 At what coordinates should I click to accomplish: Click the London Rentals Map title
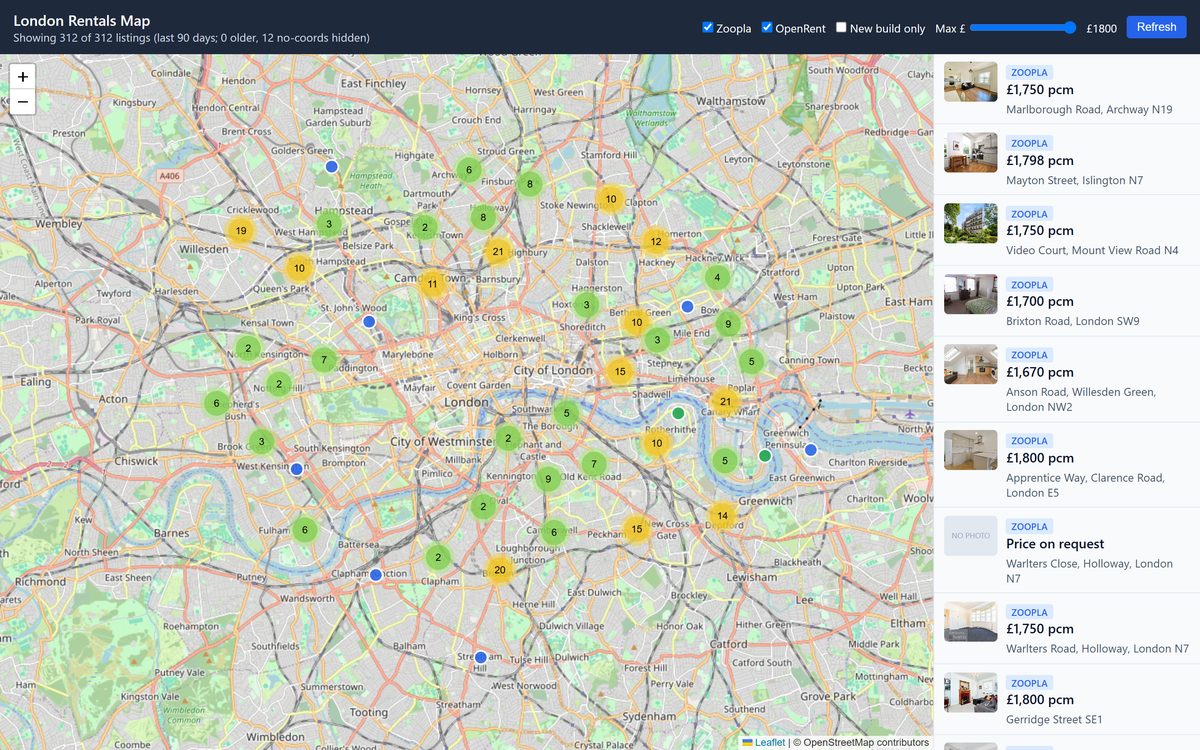pyautogui.click(x=82, y=20)
